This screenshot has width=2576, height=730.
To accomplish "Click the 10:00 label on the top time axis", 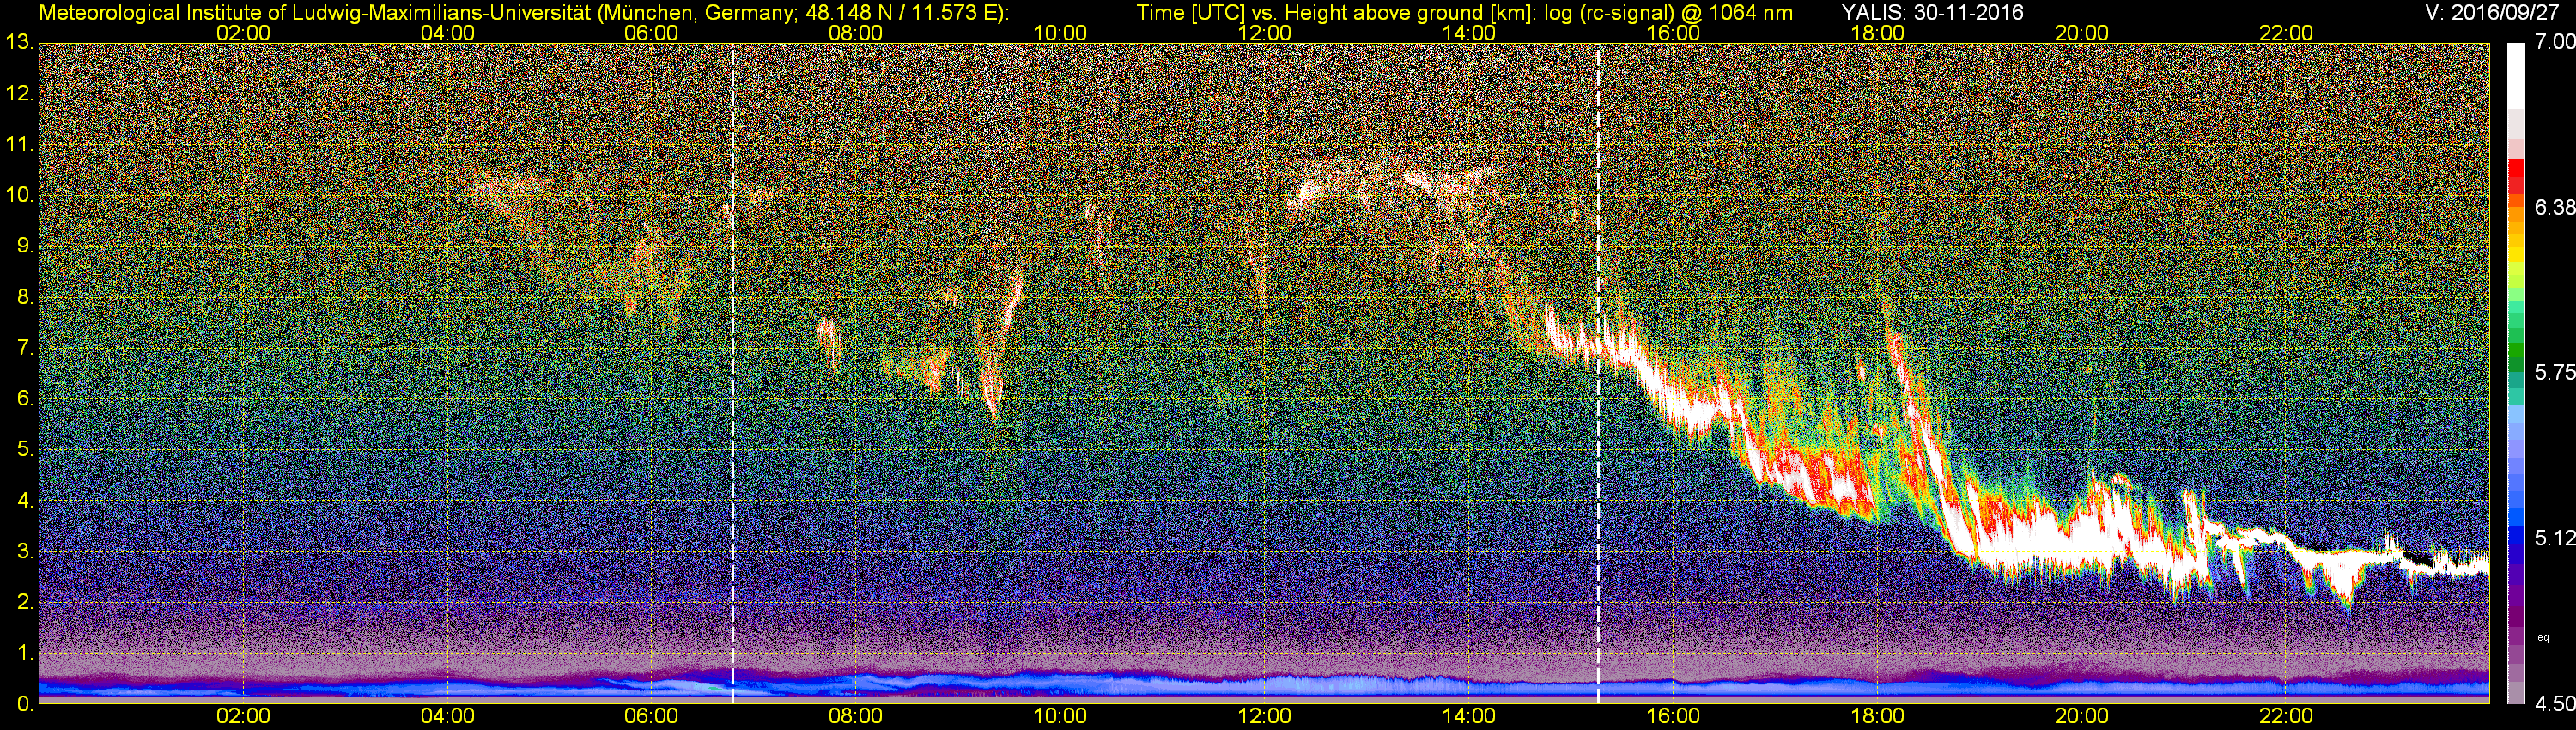I will click(x=1060, y=33).
